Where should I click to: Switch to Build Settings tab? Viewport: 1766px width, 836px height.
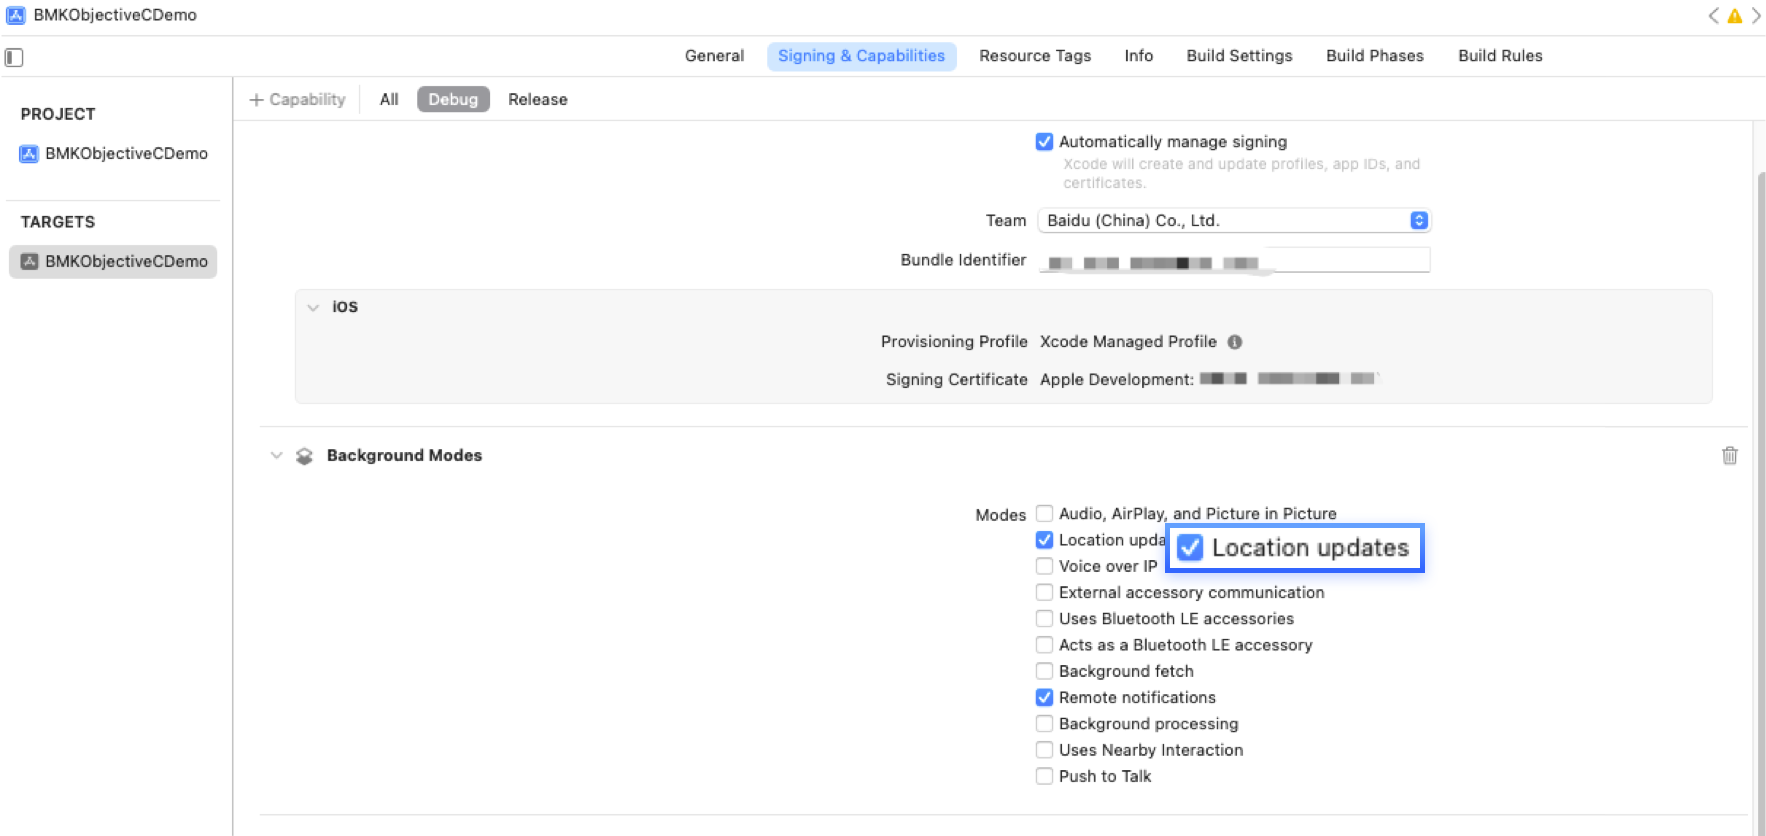click(x=1239, y=56)
